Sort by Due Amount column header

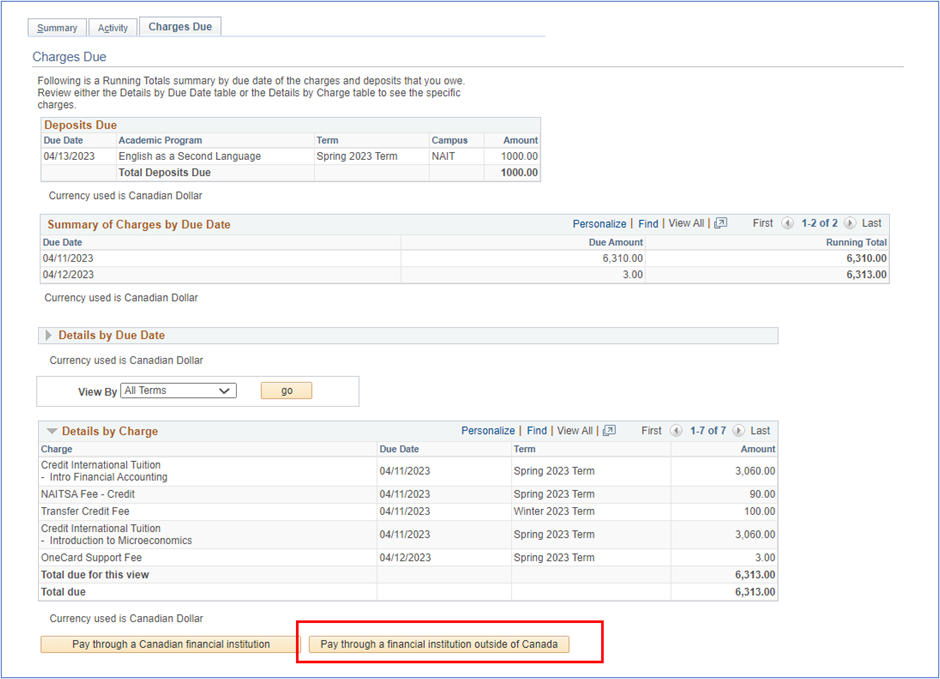616,242
